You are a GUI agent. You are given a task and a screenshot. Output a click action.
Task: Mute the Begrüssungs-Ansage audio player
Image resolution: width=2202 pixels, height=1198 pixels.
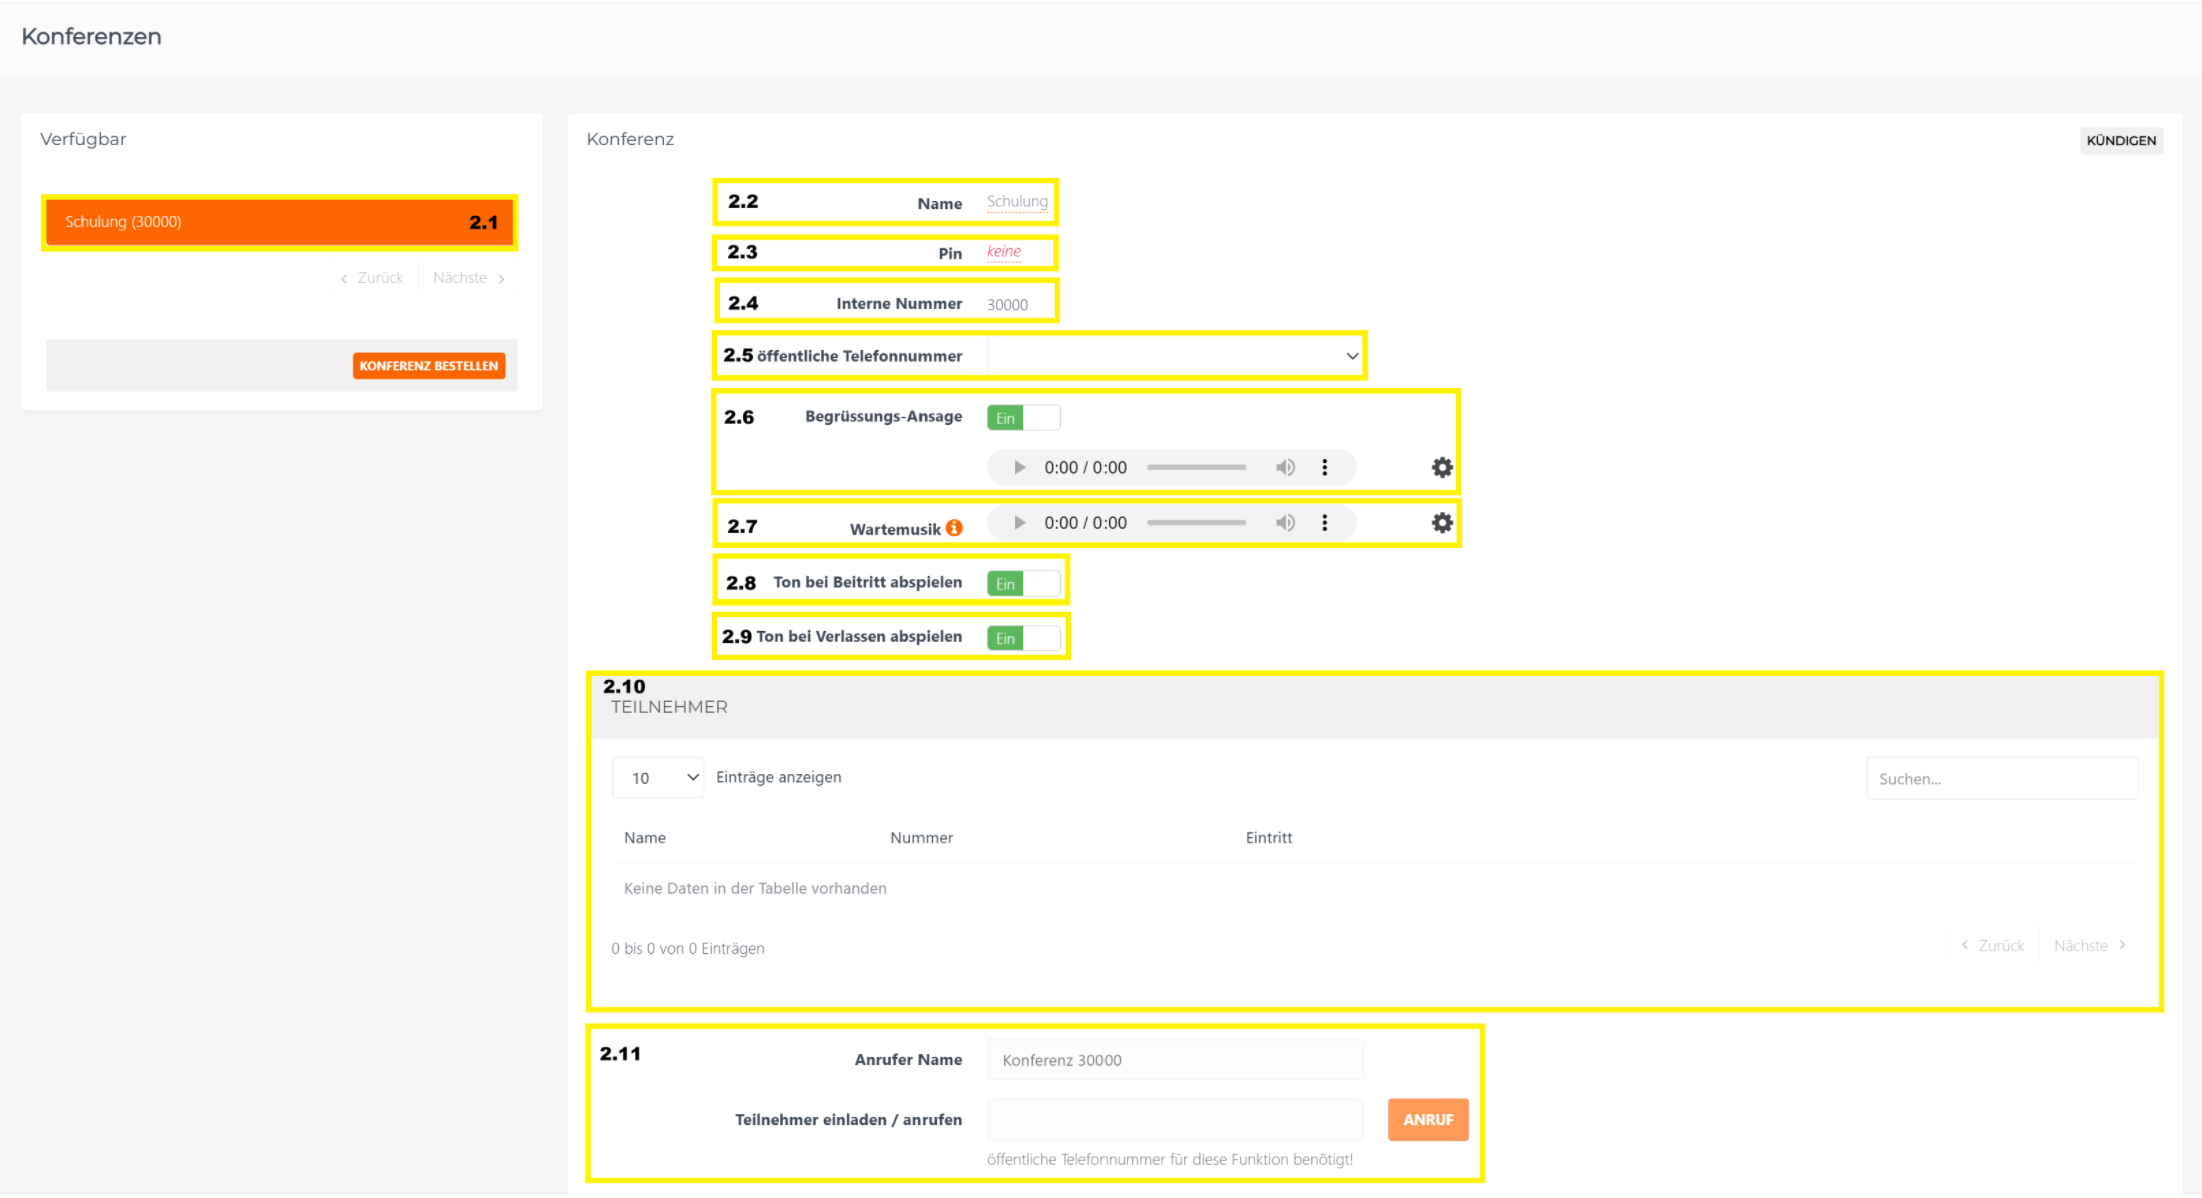tap(1285, 467)
